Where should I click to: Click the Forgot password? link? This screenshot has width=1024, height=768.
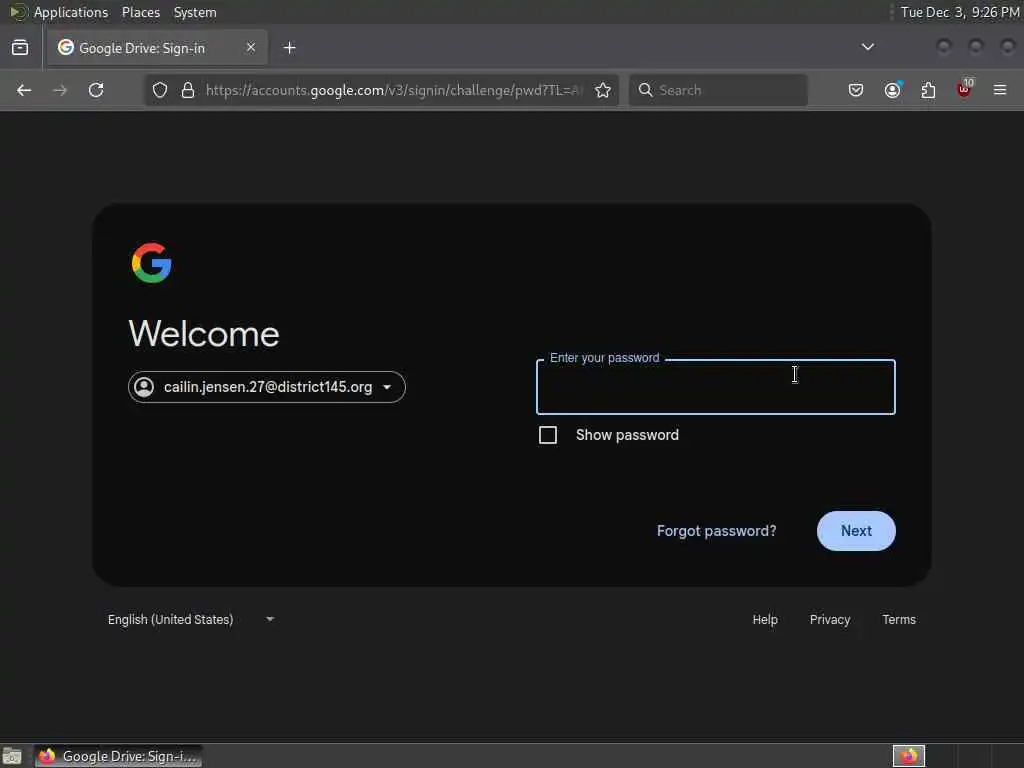(x=716, y=531)
